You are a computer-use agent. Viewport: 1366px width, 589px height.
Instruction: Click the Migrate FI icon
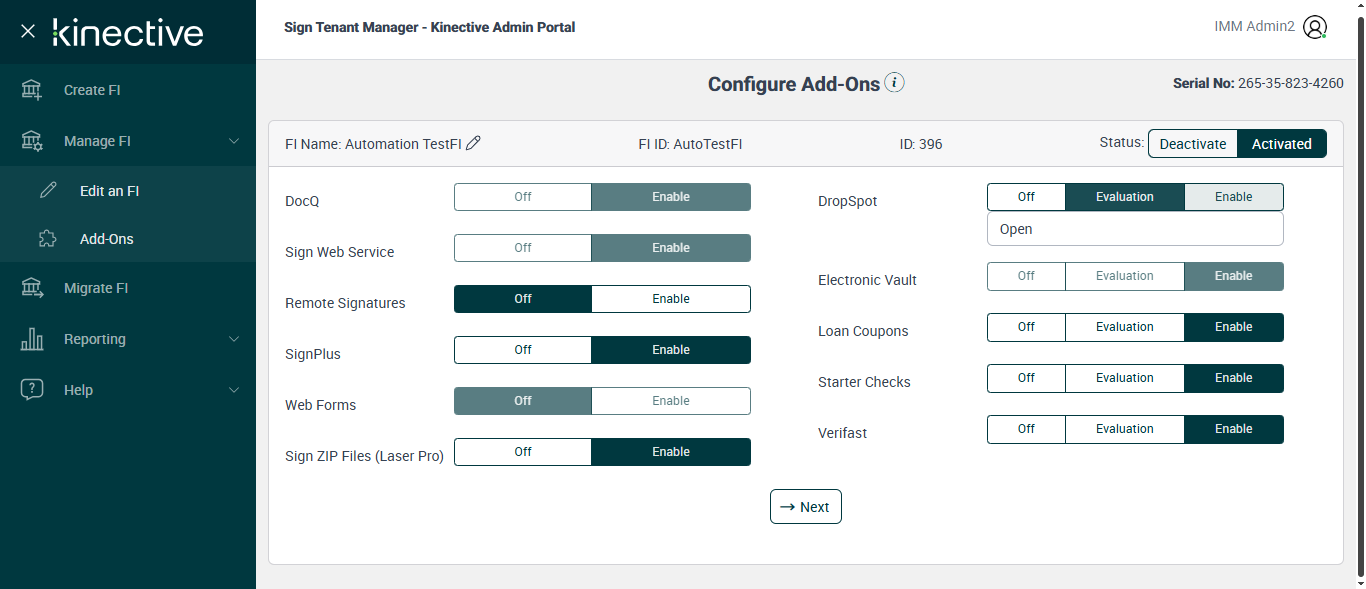coord(32,288)
